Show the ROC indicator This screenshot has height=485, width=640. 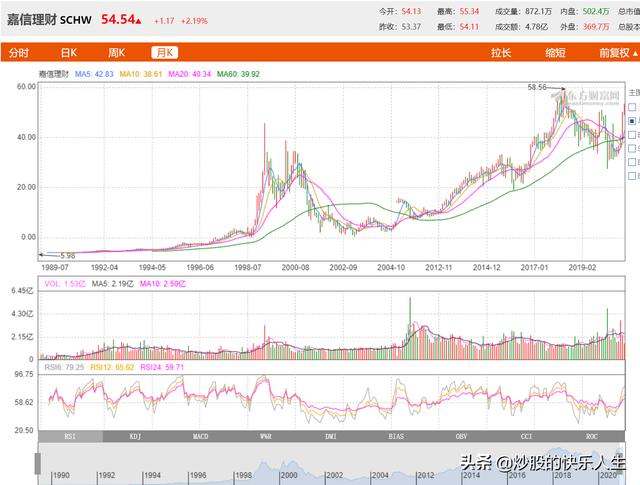592,436
